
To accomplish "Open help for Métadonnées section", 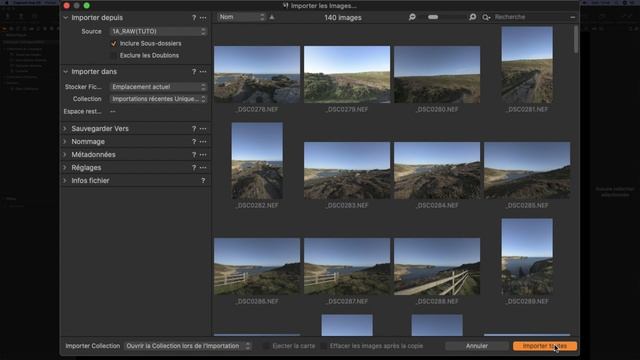I will 194,155.
